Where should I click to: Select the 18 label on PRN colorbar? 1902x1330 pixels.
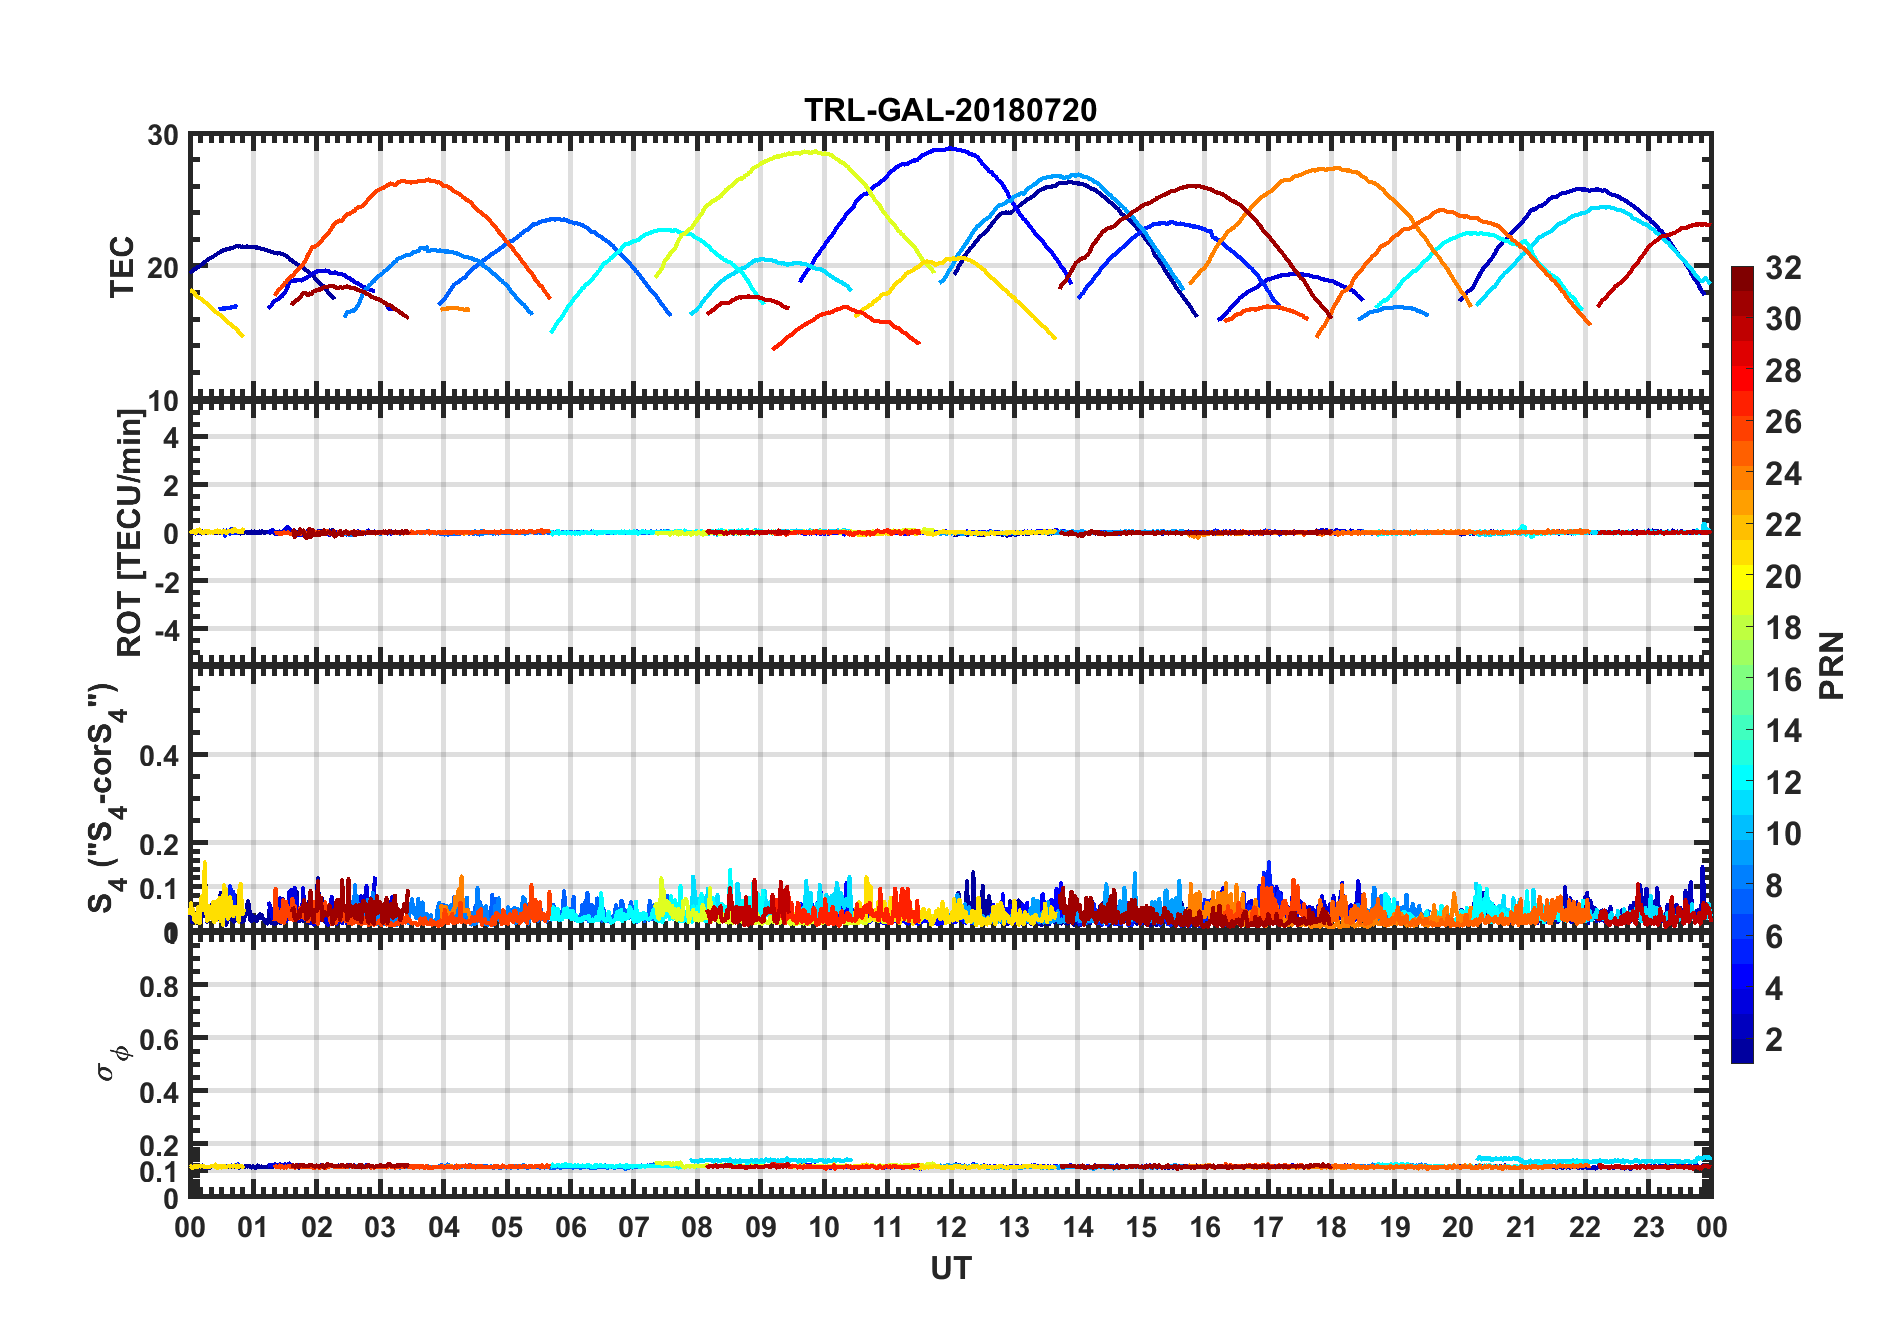click(1783, 627)
